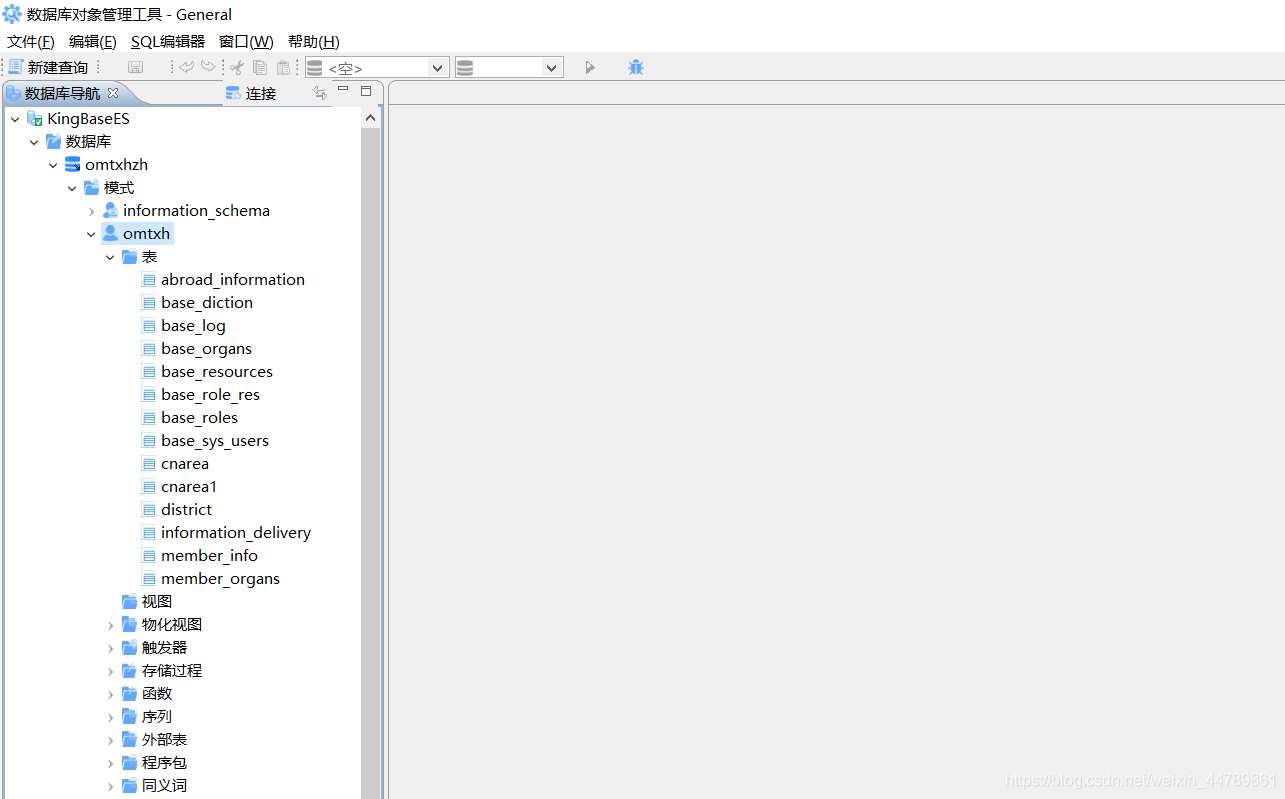The height and width of the screenshot is (799, 1285).
Task: Collapse the omtxhzh database node
Action: [53, 165]
